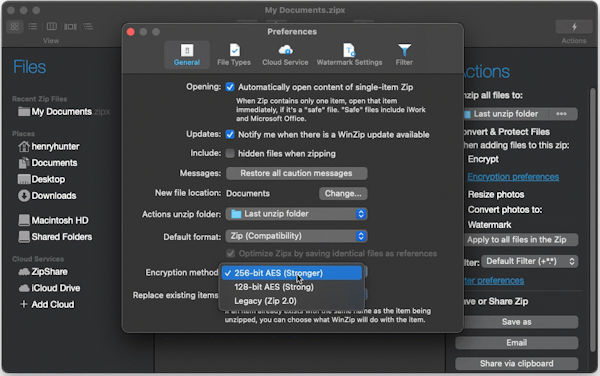
Task: Click the ellipsis button beside Last unzip folder
Action: [x=562, y=114]
